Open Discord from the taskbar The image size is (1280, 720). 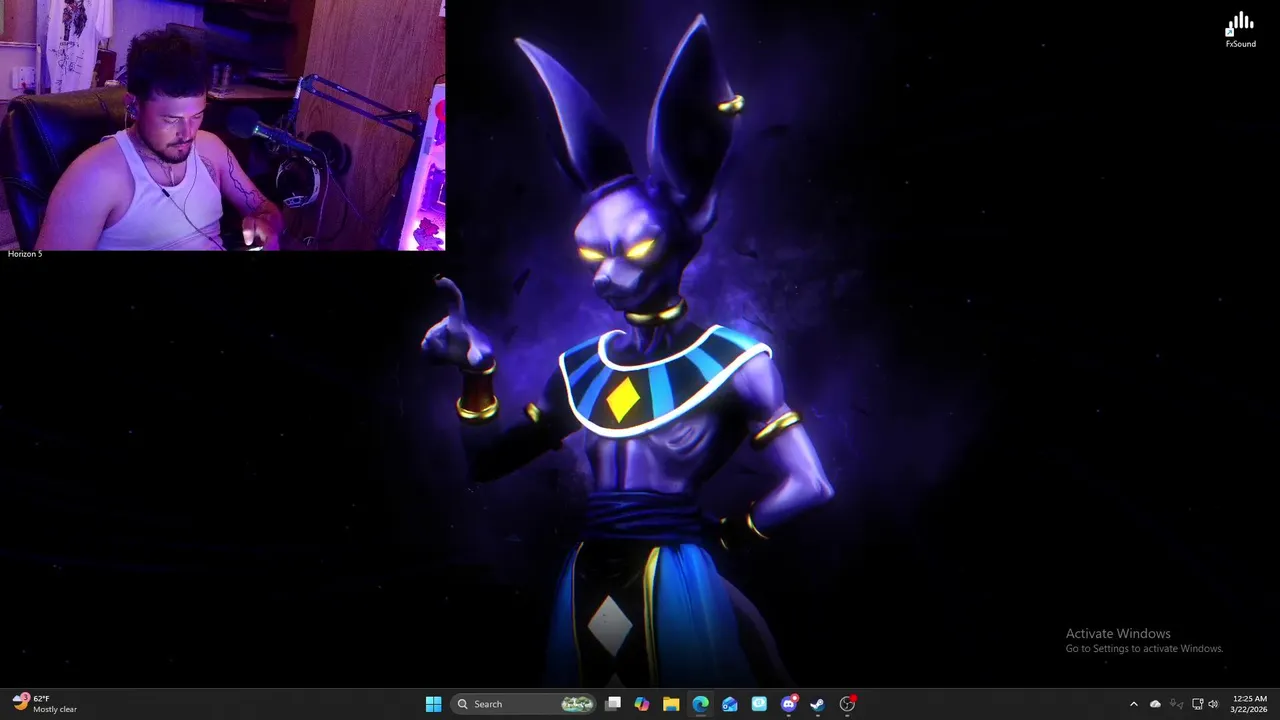pos(789,704)
